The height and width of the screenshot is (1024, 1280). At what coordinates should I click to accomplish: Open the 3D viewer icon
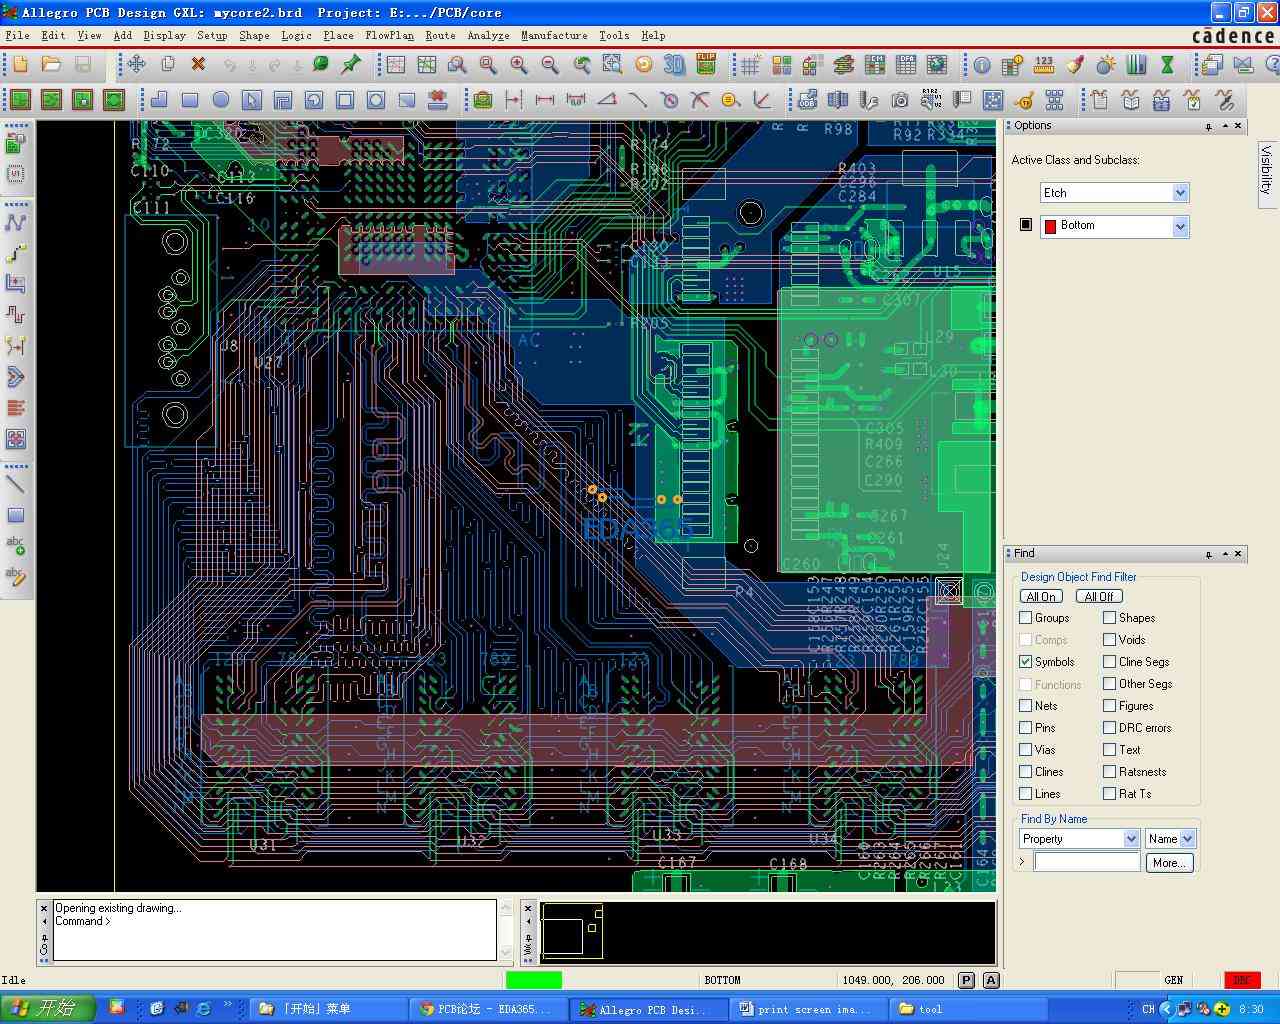tap(674, 65)
